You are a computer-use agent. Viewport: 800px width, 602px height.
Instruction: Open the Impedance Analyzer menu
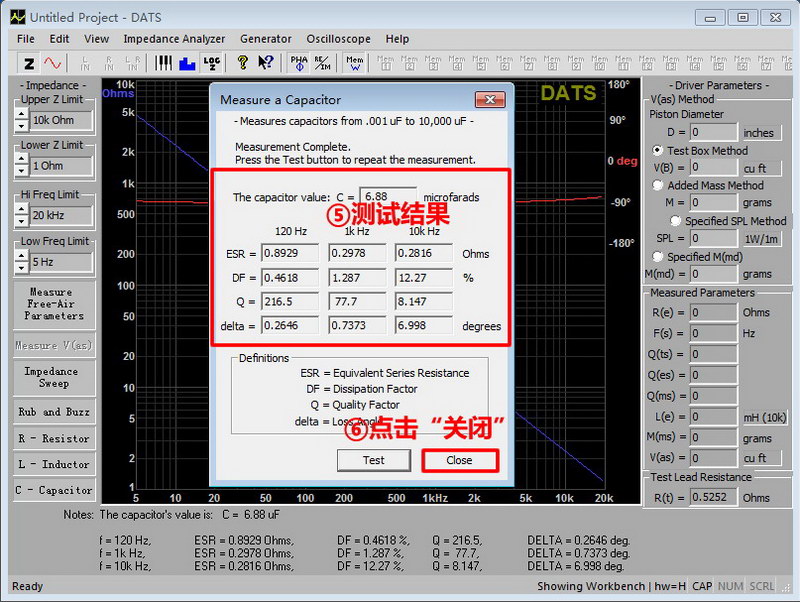[x=174, y=39]
